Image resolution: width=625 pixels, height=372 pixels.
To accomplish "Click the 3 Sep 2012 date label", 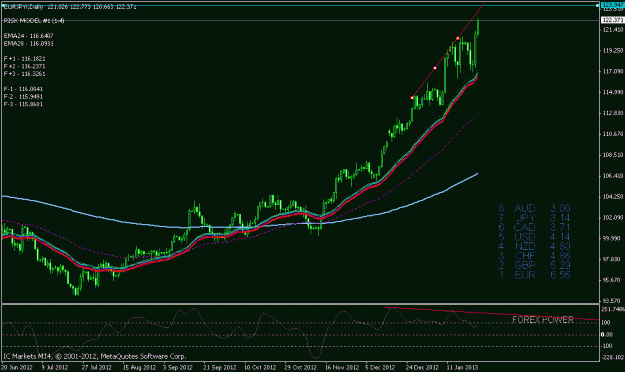I will coord(177,367).
